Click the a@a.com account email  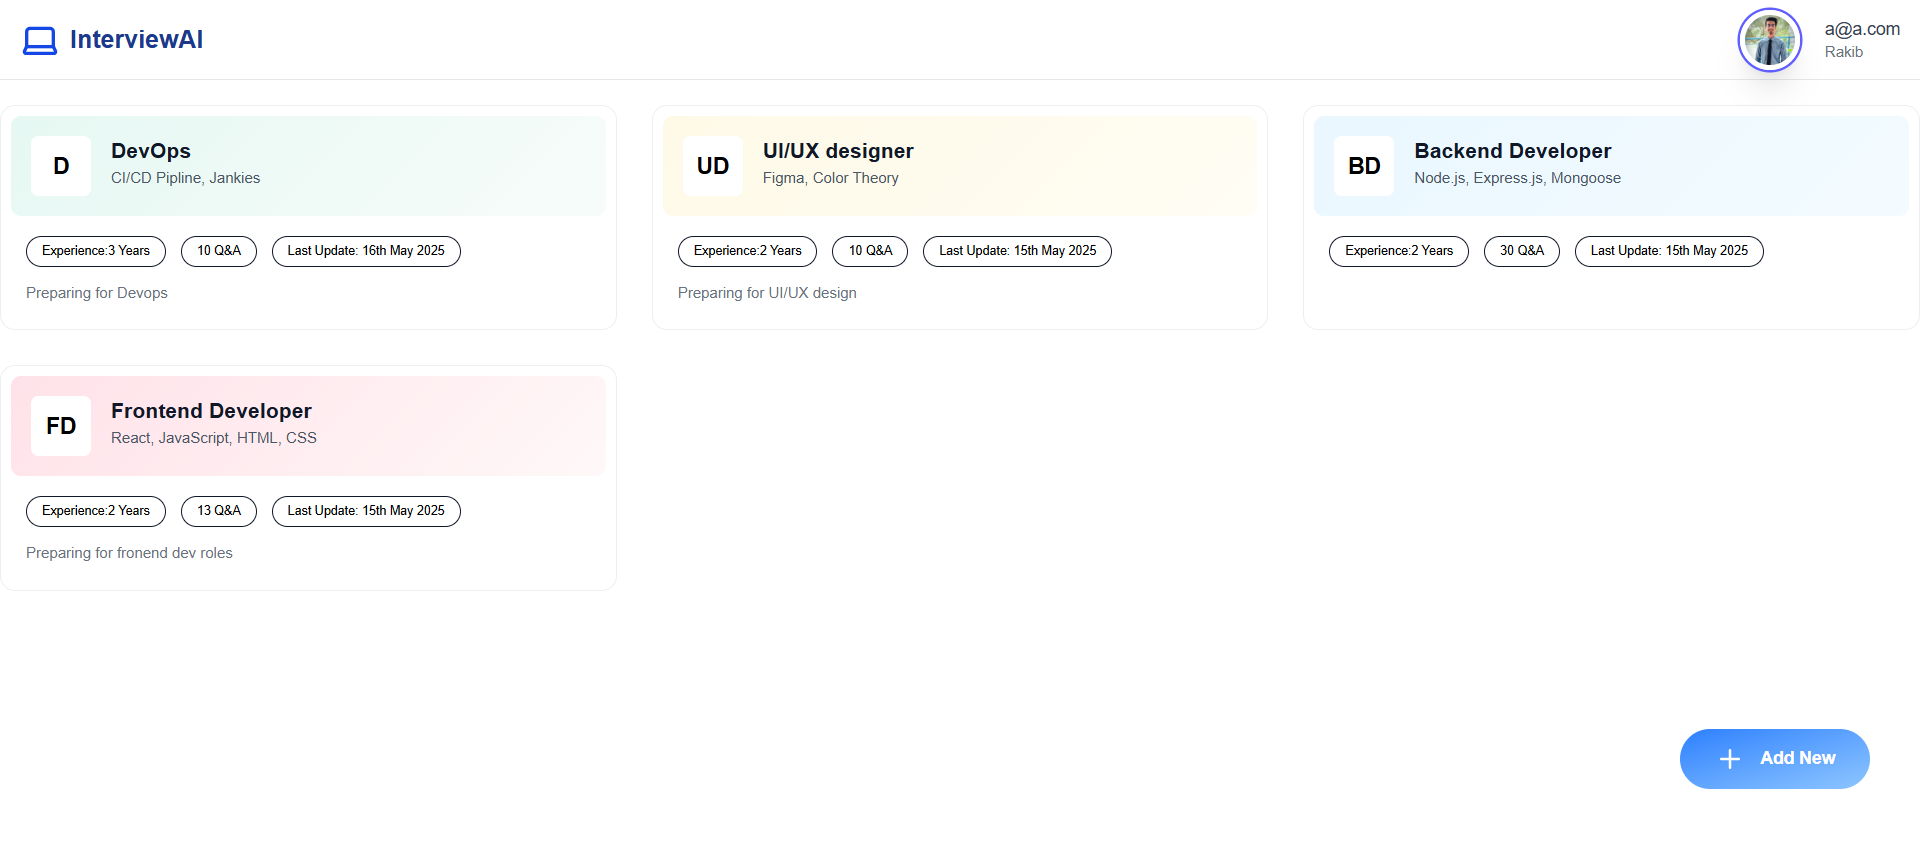pyautogui.click(x=1861, y=30)
